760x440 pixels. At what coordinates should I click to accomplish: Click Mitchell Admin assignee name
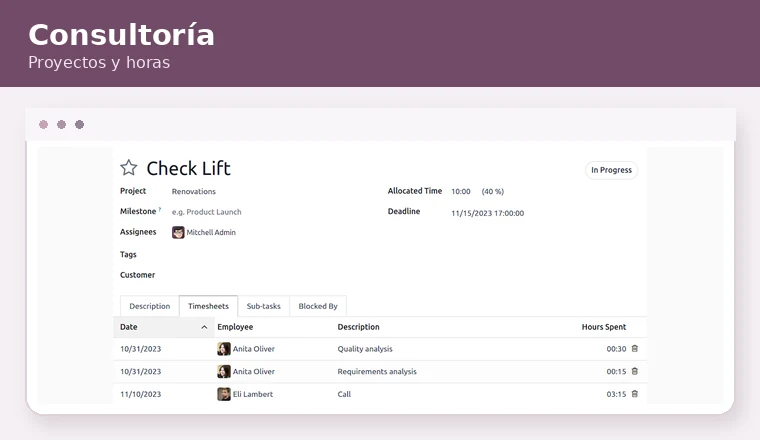(211, 233)
